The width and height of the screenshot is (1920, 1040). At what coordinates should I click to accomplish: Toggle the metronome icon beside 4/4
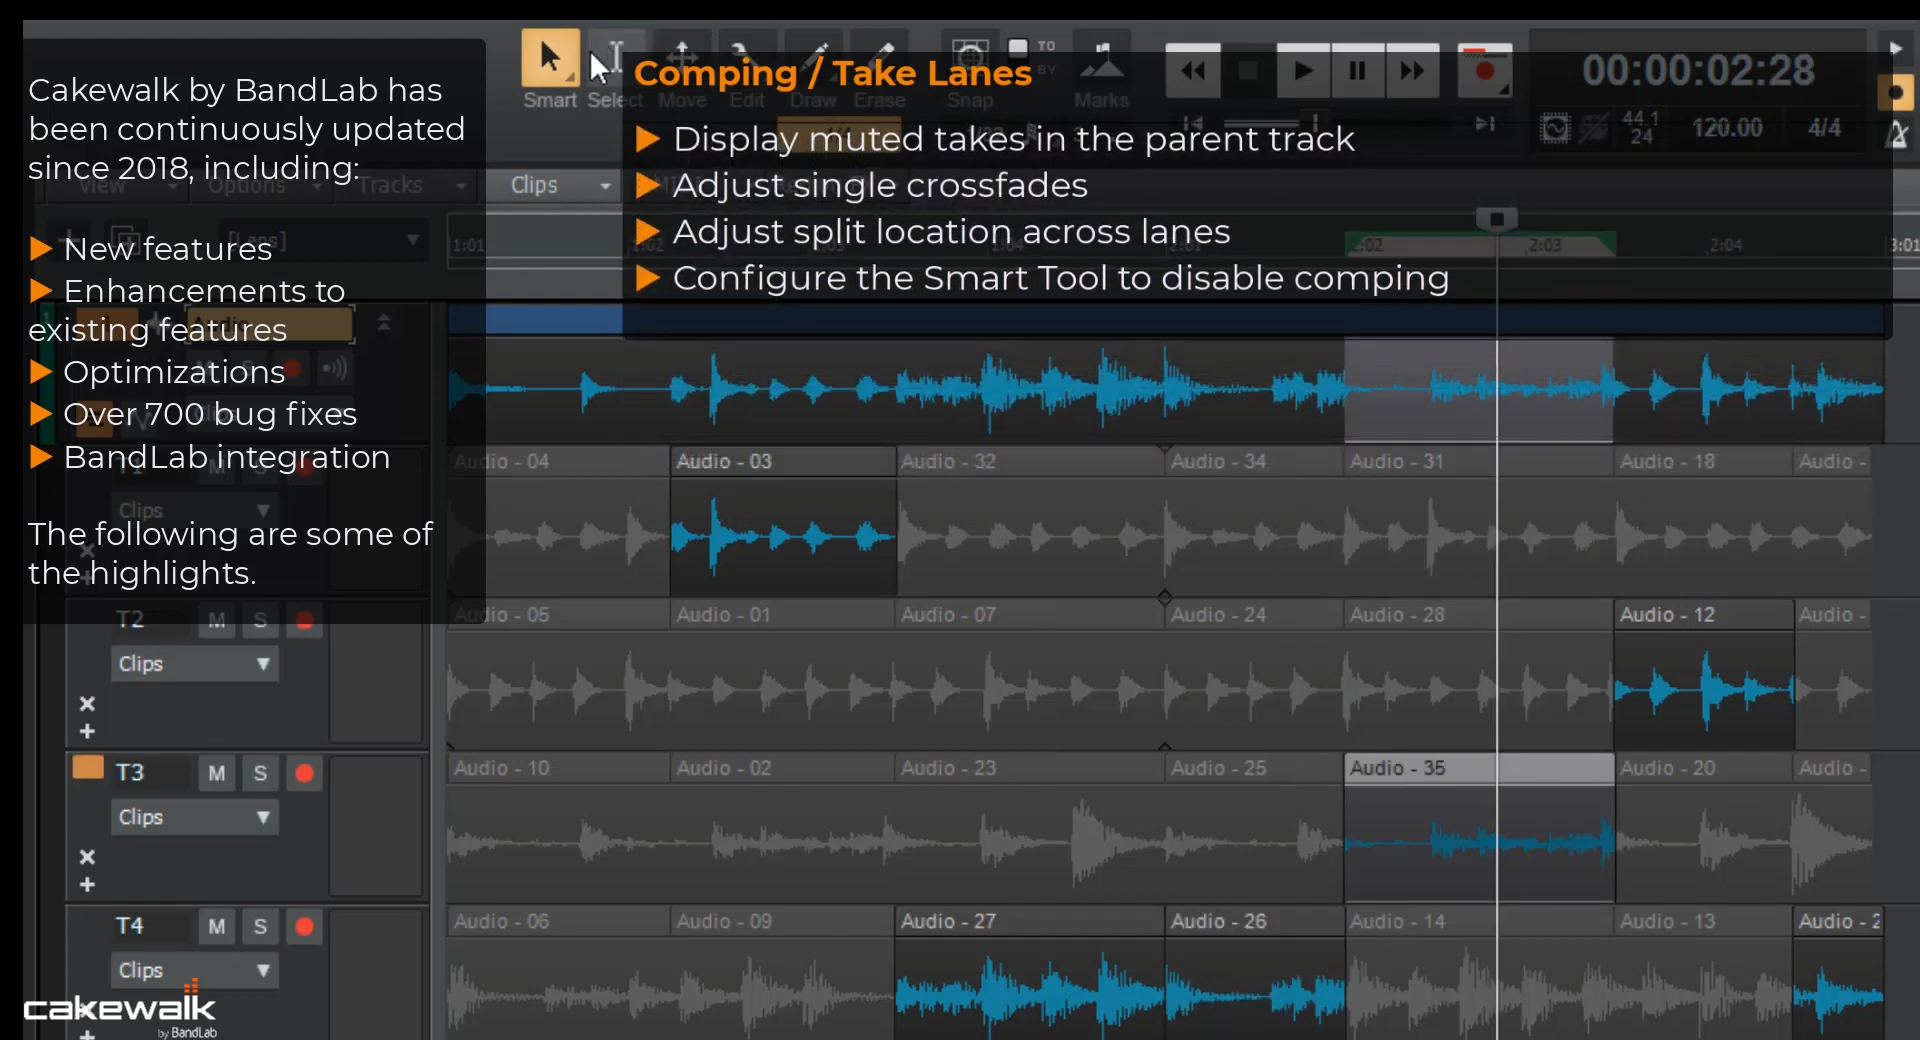coord(1897,134)
